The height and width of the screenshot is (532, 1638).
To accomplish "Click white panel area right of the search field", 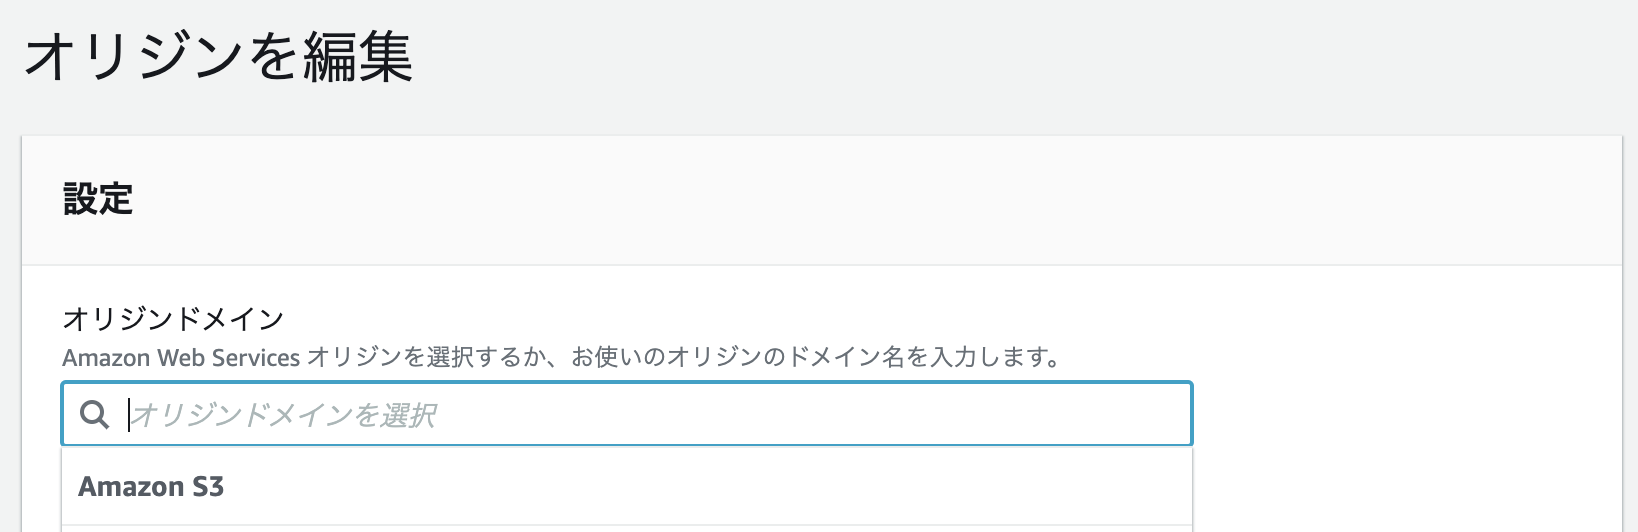I will 1400,415.
